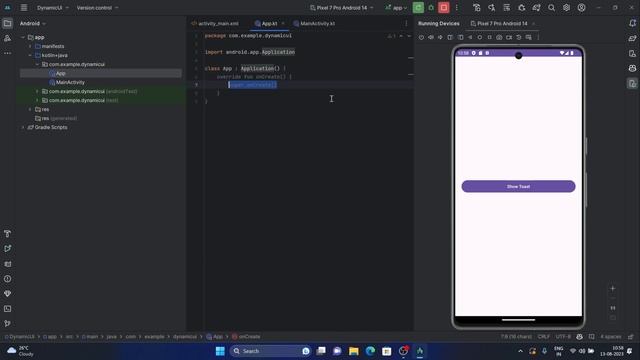
Task: Expand Gradle Scripts node
Action: pos(23,127)
